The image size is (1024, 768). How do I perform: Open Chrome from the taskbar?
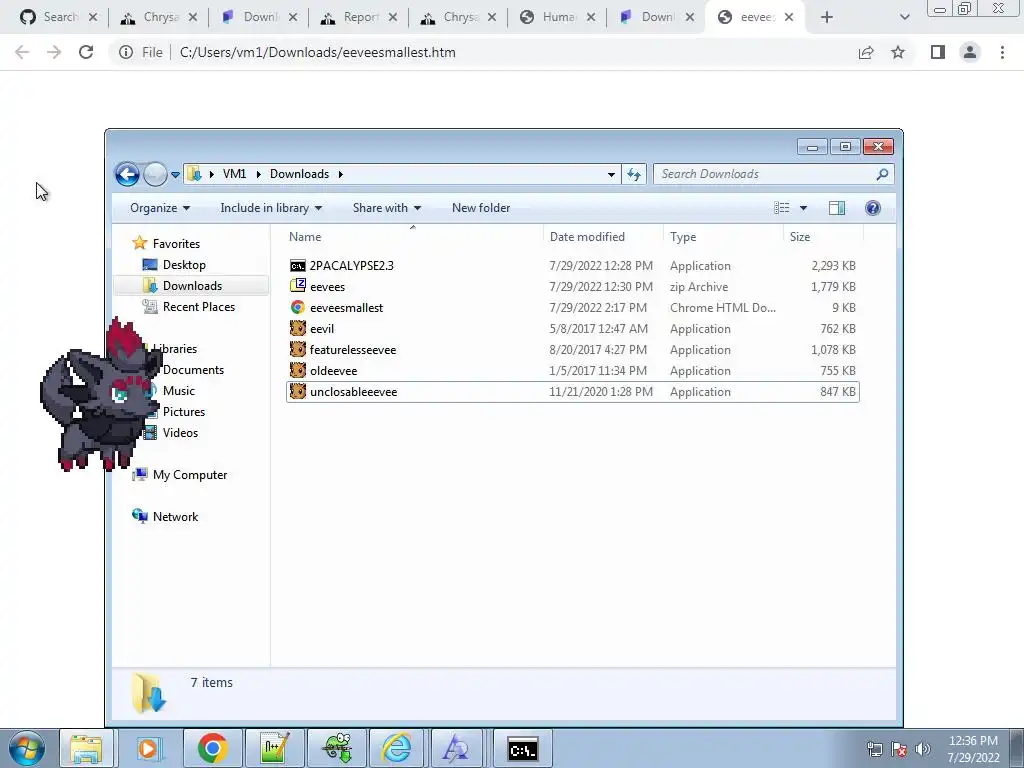pos(212,748)
